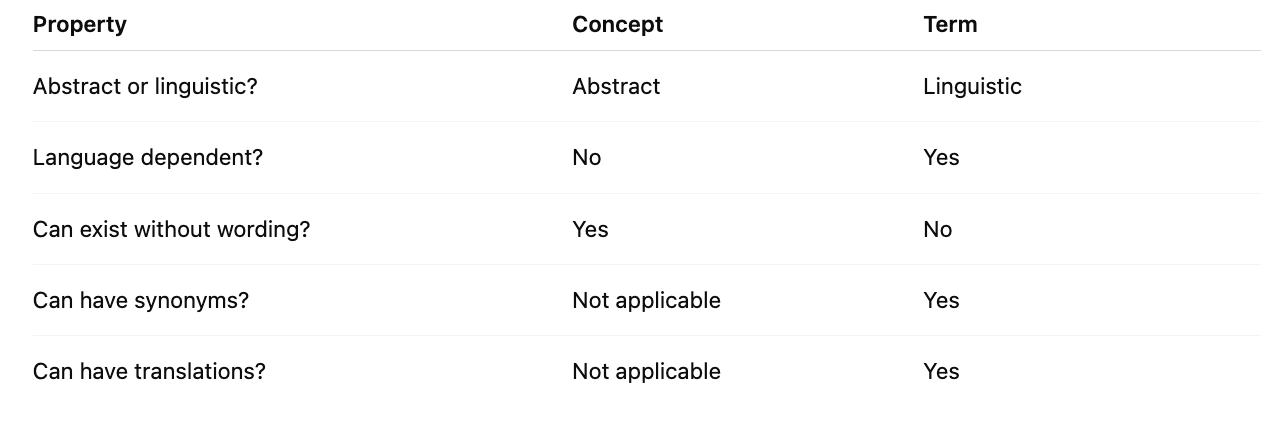The width and height of the screenshot is (1282, 434).
Task: Select the 'Can exist without wording?' label
Action: pyautogui.click(x=171, y=230)
